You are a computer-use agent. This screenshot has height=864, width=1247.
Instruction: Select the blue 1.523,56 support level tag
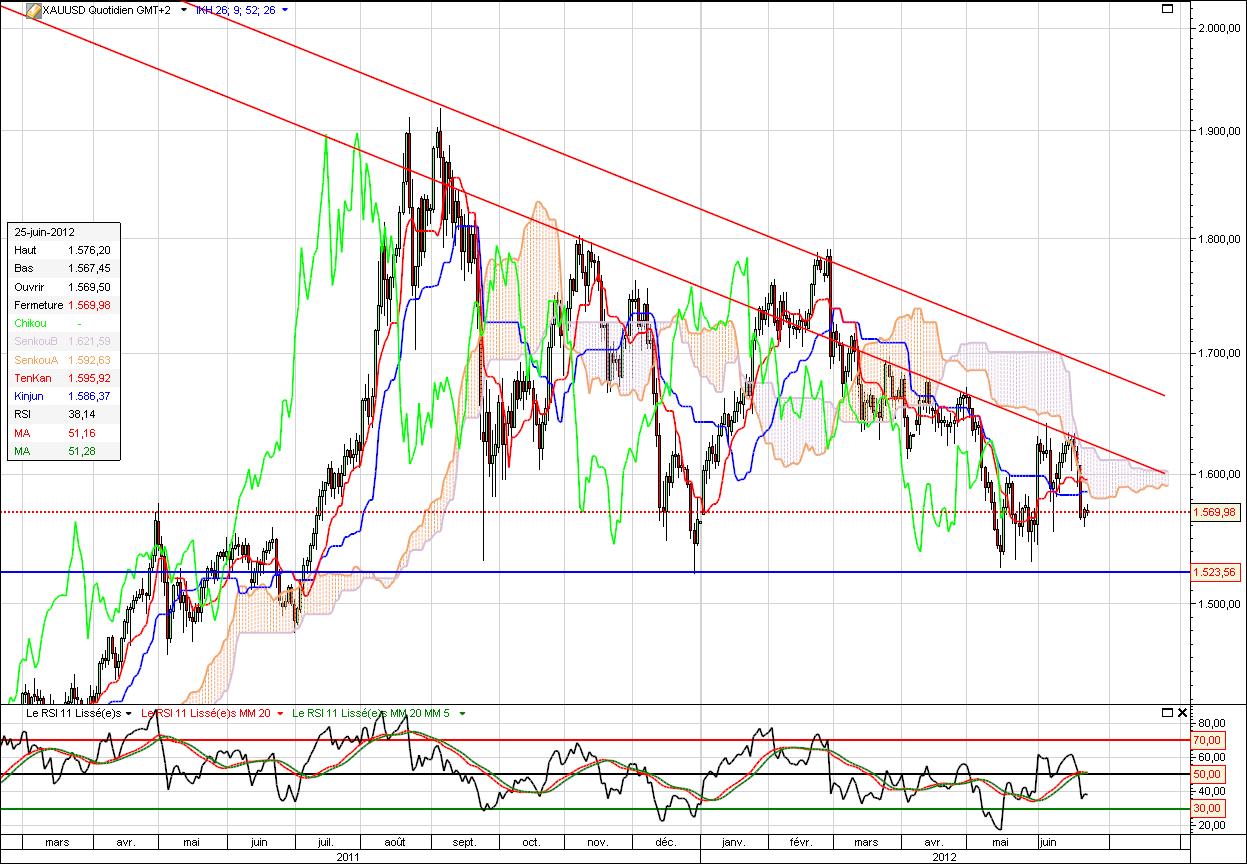(x=1216, y=572)
